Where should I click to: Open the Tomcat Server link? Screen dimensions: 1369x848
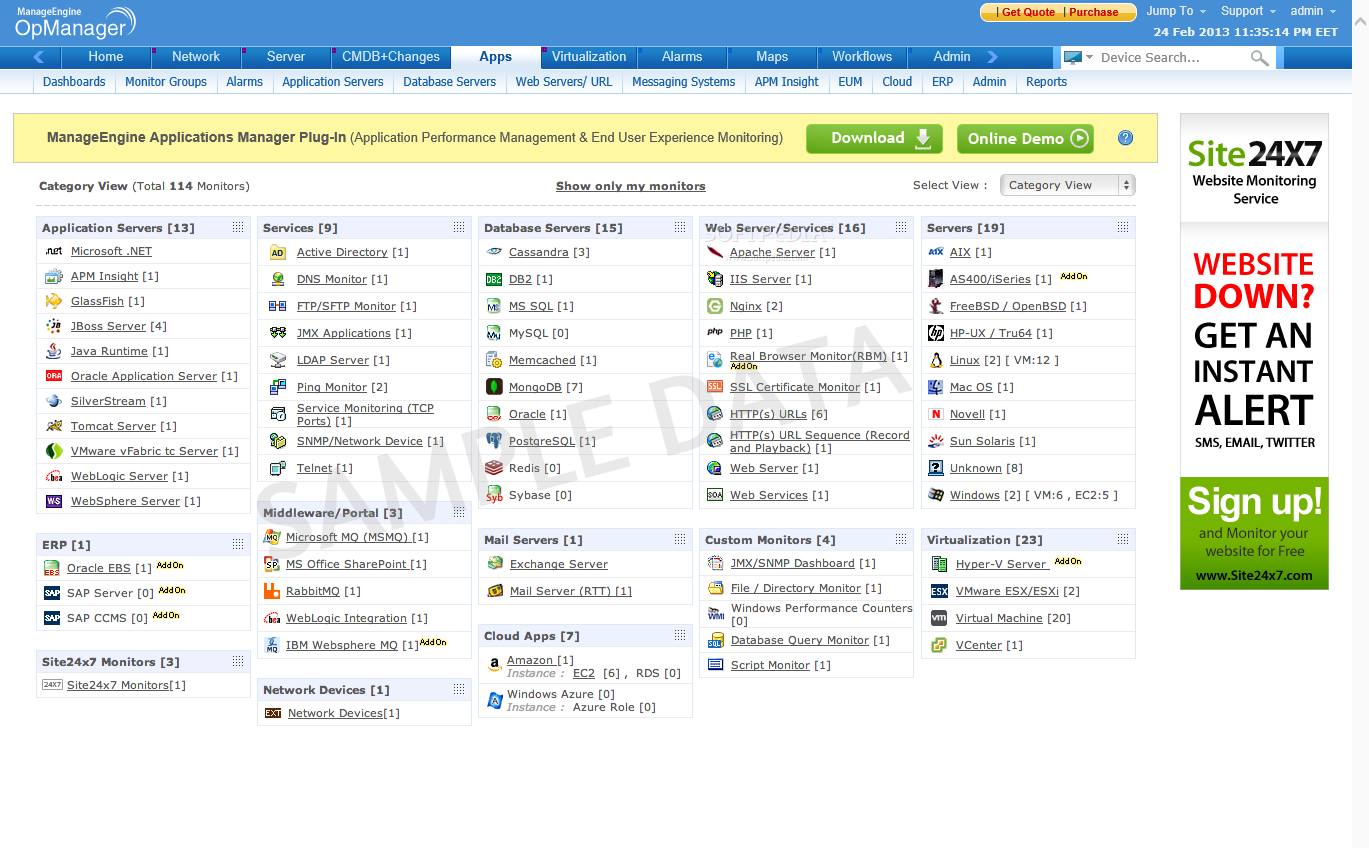point(114,426)
